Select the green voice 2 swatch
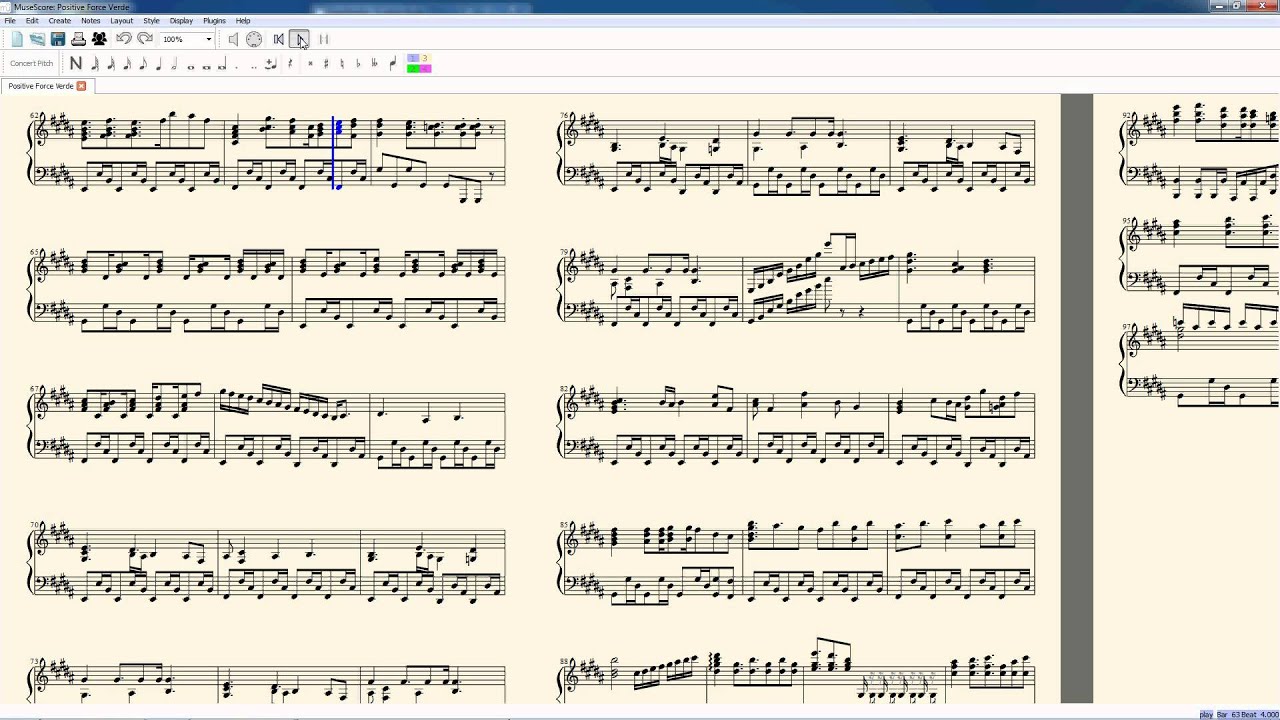The width and height of the screenshot is (1280, 720). [413, 68]
